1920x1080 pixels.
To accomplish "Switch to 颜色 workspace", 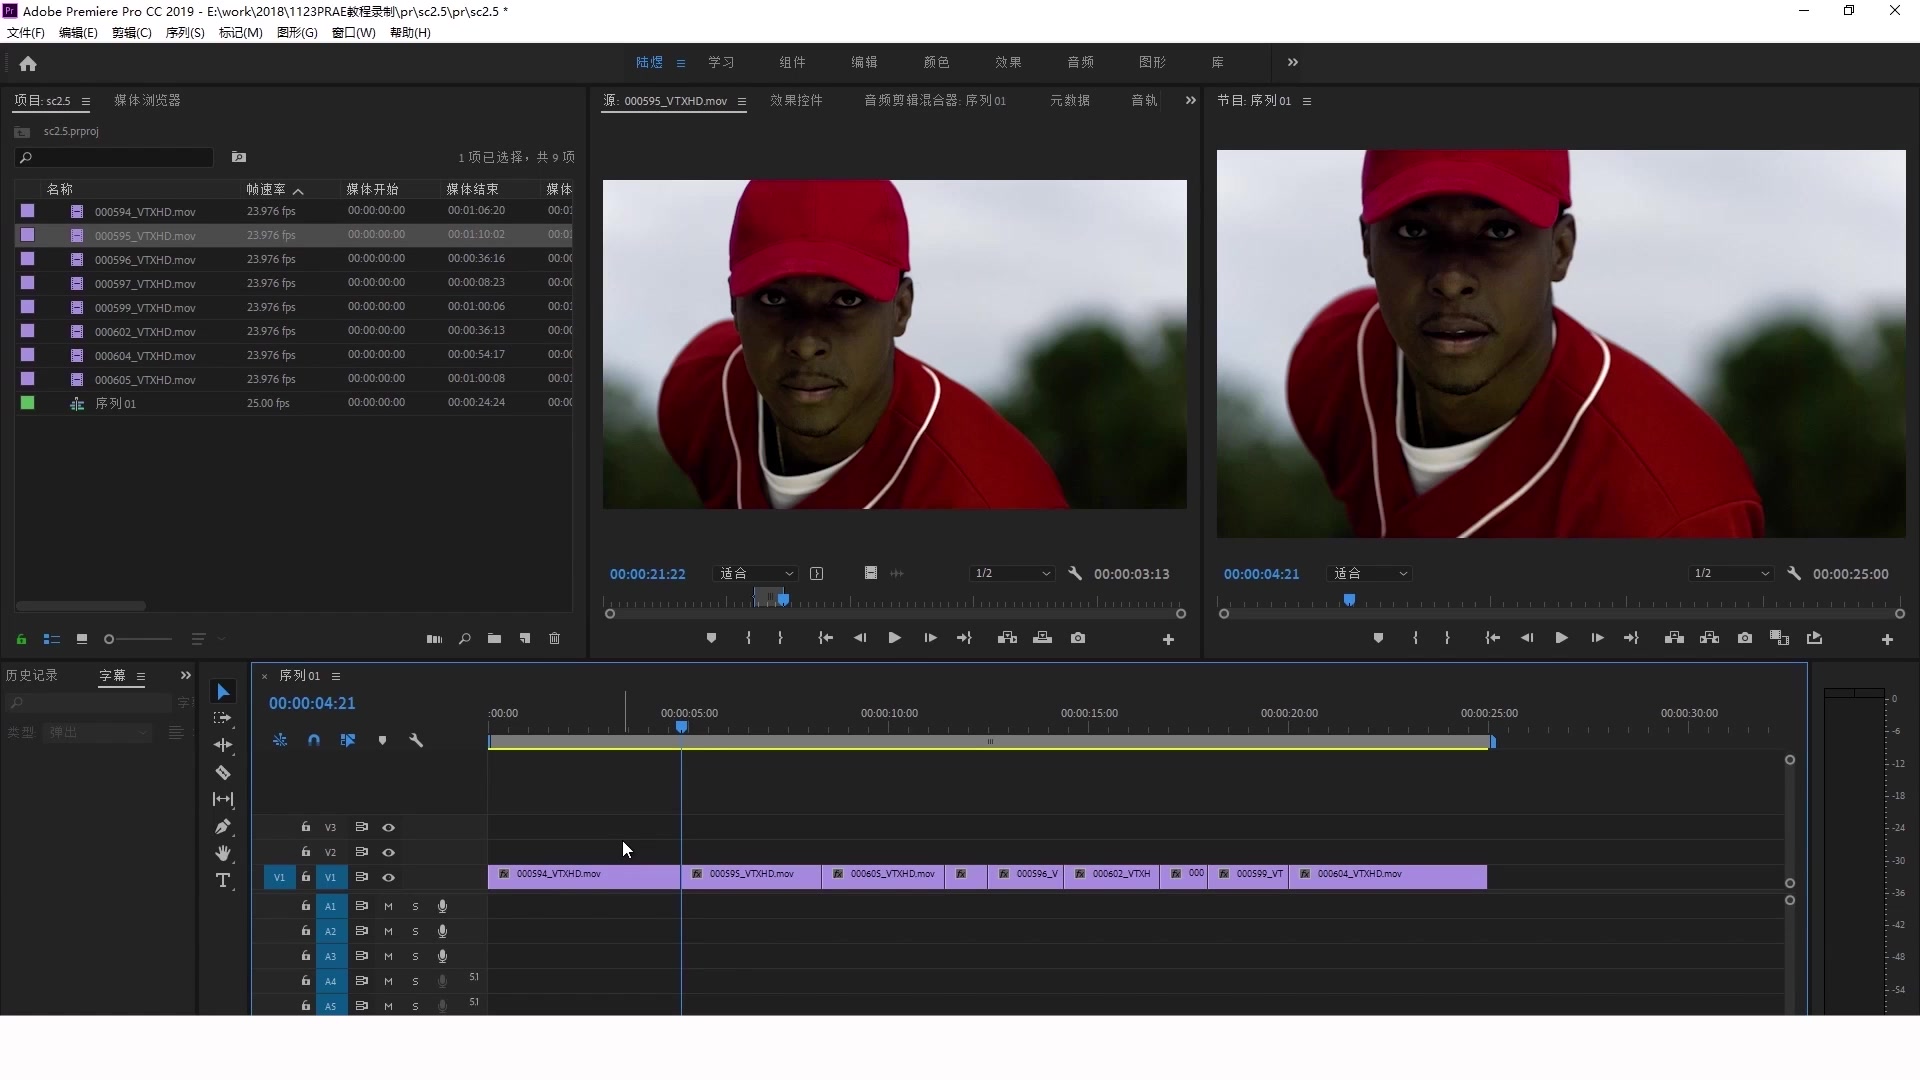I will point(936,62).
